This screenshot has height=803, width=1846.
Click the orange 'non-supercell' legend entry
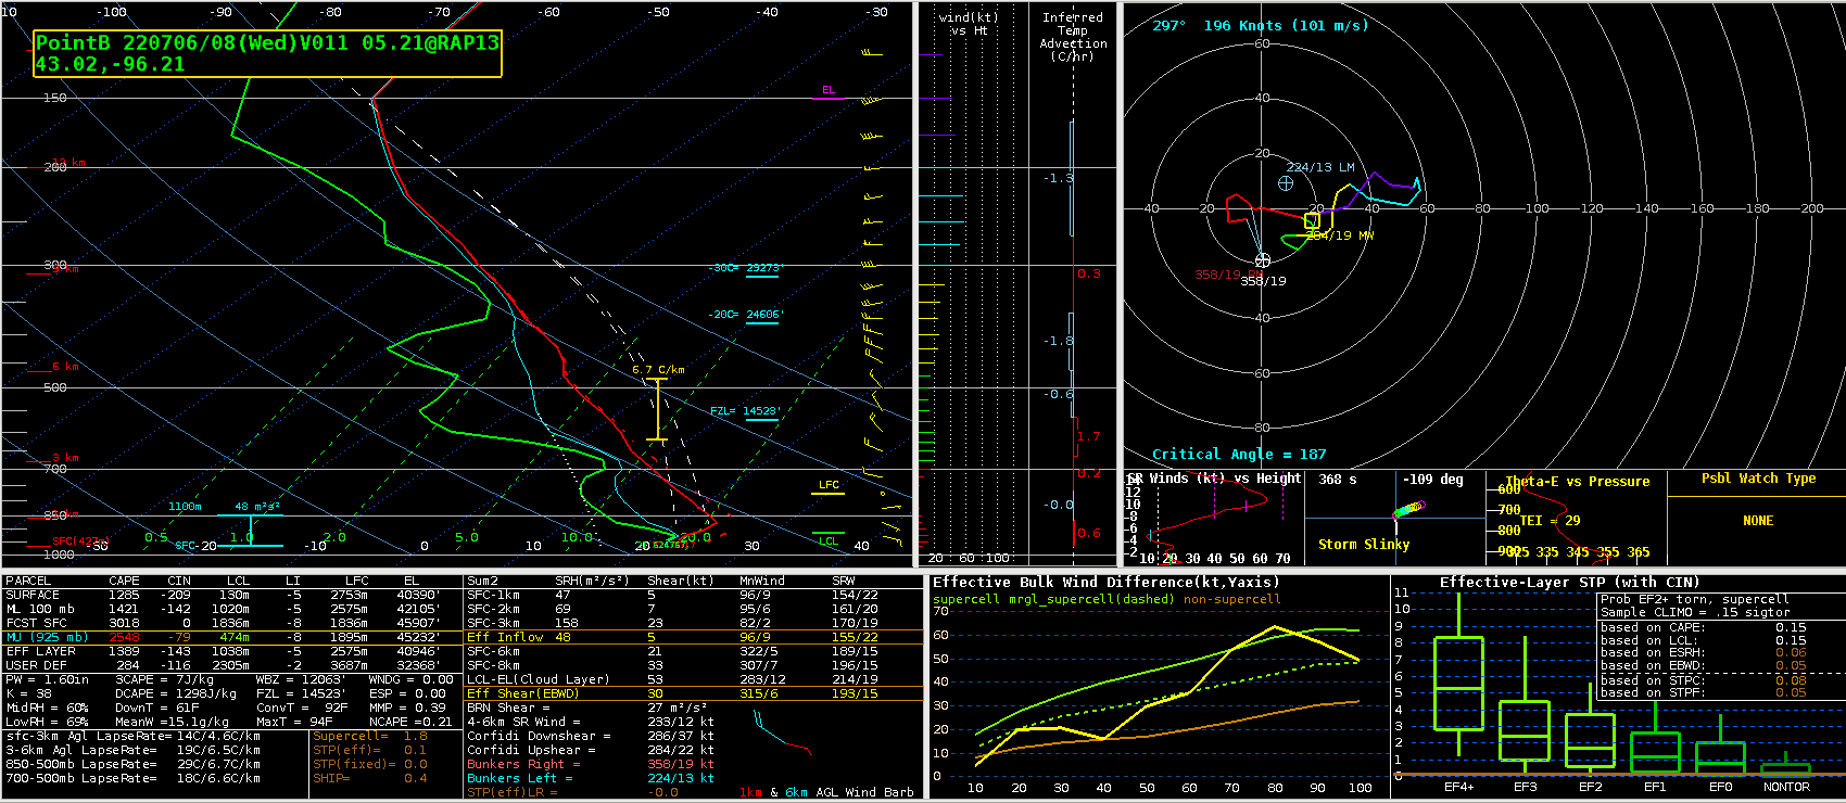(x=1232, y=599)
